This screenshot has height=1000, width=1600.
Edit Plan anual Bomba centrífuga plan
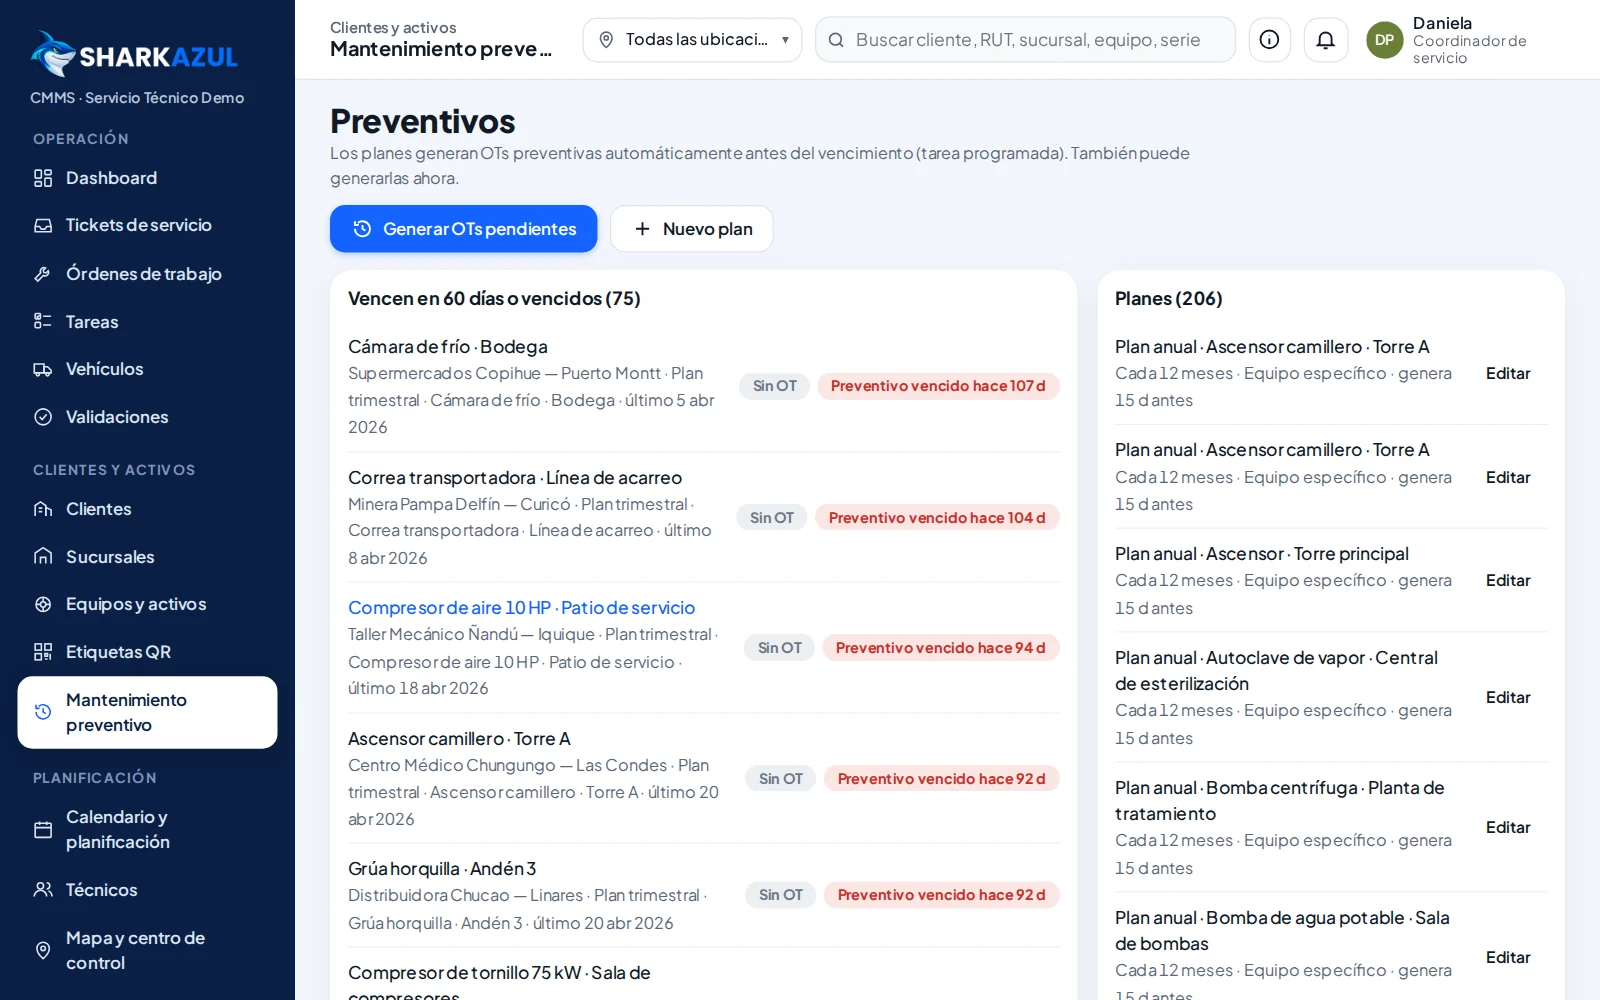tap(1508, 828)
